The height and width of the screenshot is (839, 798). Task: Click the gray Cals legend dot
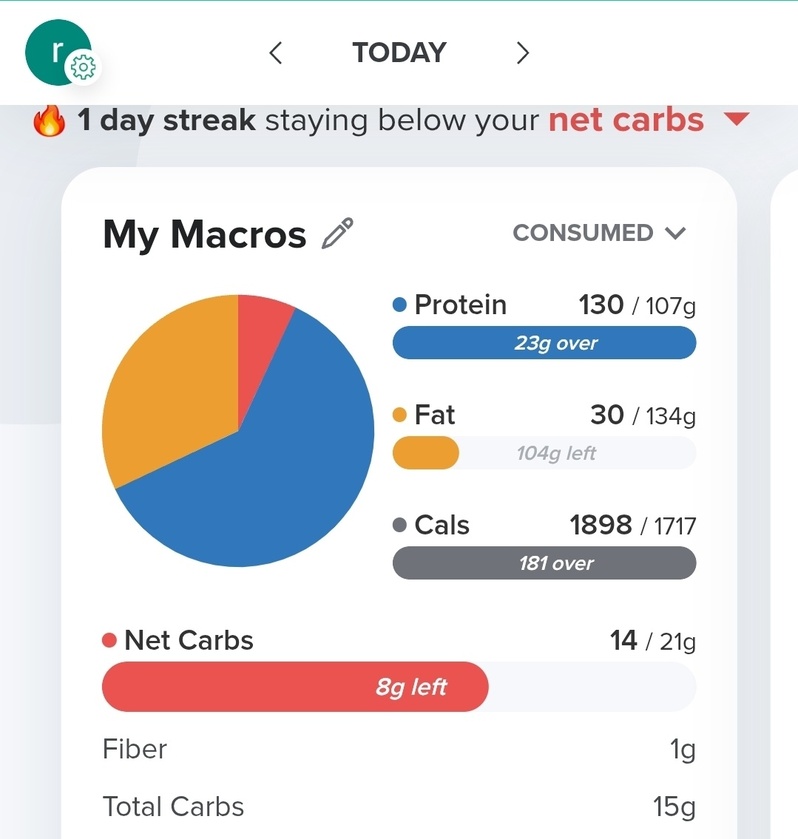[x=399, y=525]
